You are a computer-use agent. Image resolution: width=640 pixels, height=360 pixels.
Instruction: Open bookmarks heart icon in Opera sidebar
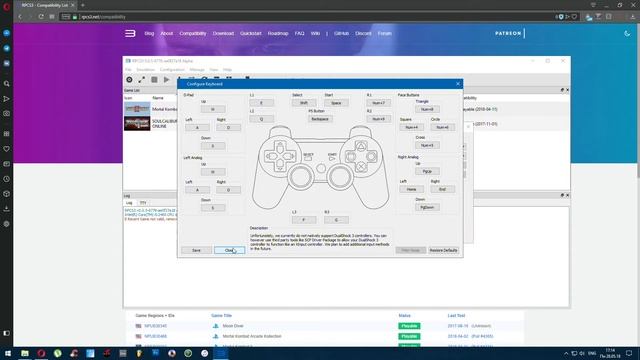point(7,149)
